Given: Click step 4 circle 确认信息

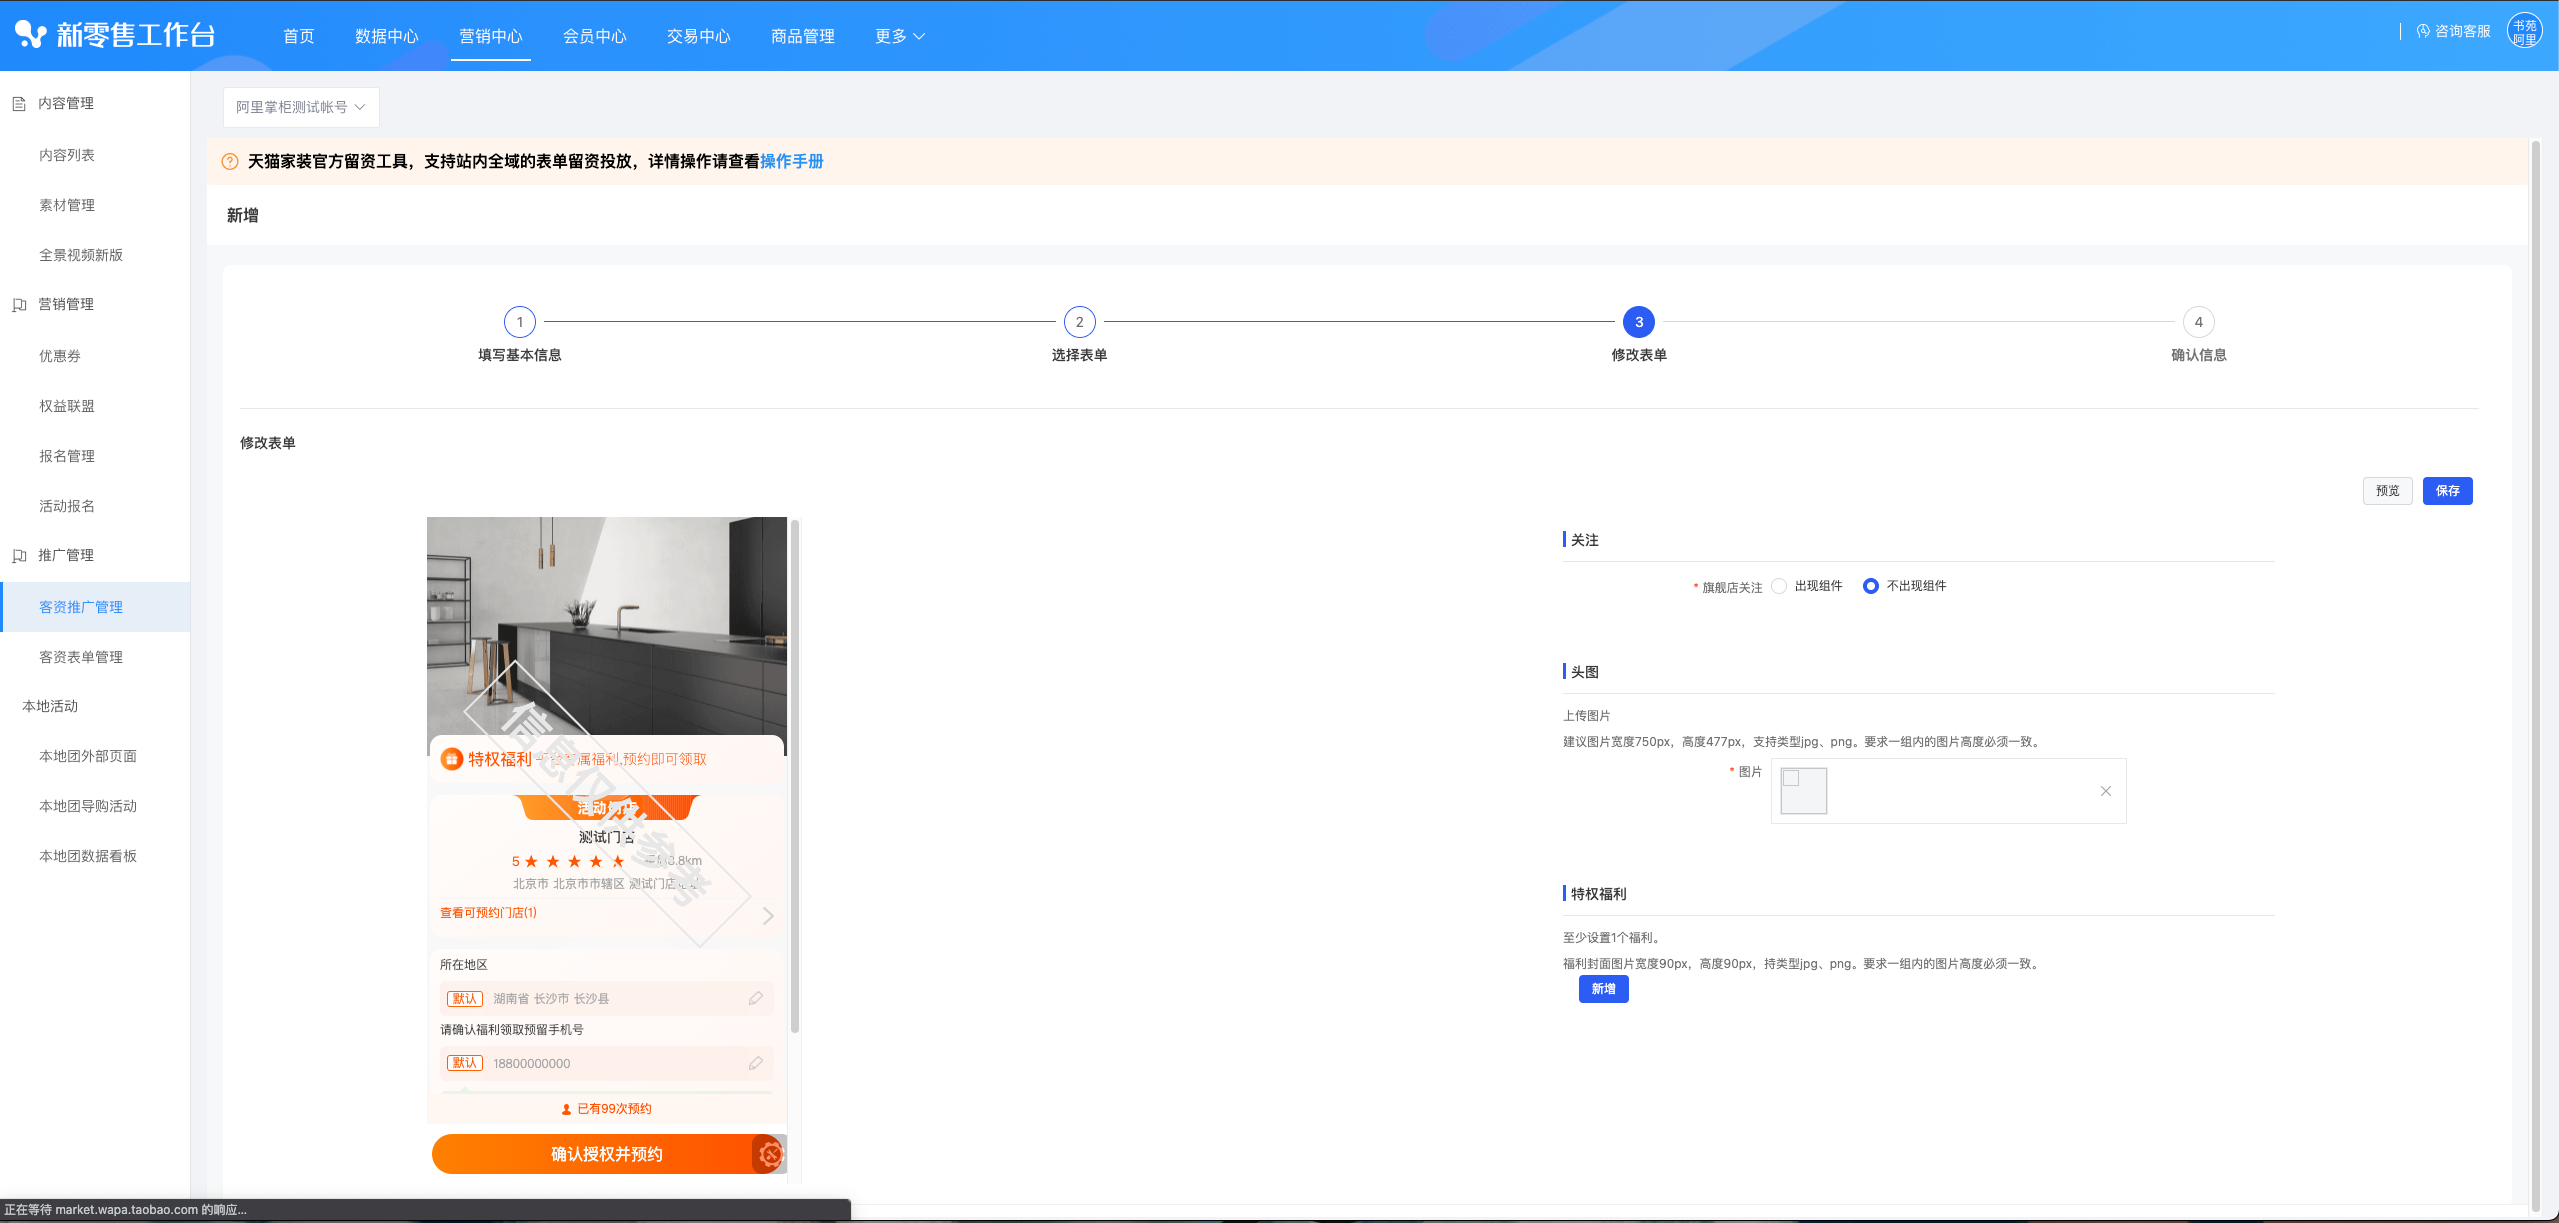Looking at the screenshot, I should coord(2198,322).
